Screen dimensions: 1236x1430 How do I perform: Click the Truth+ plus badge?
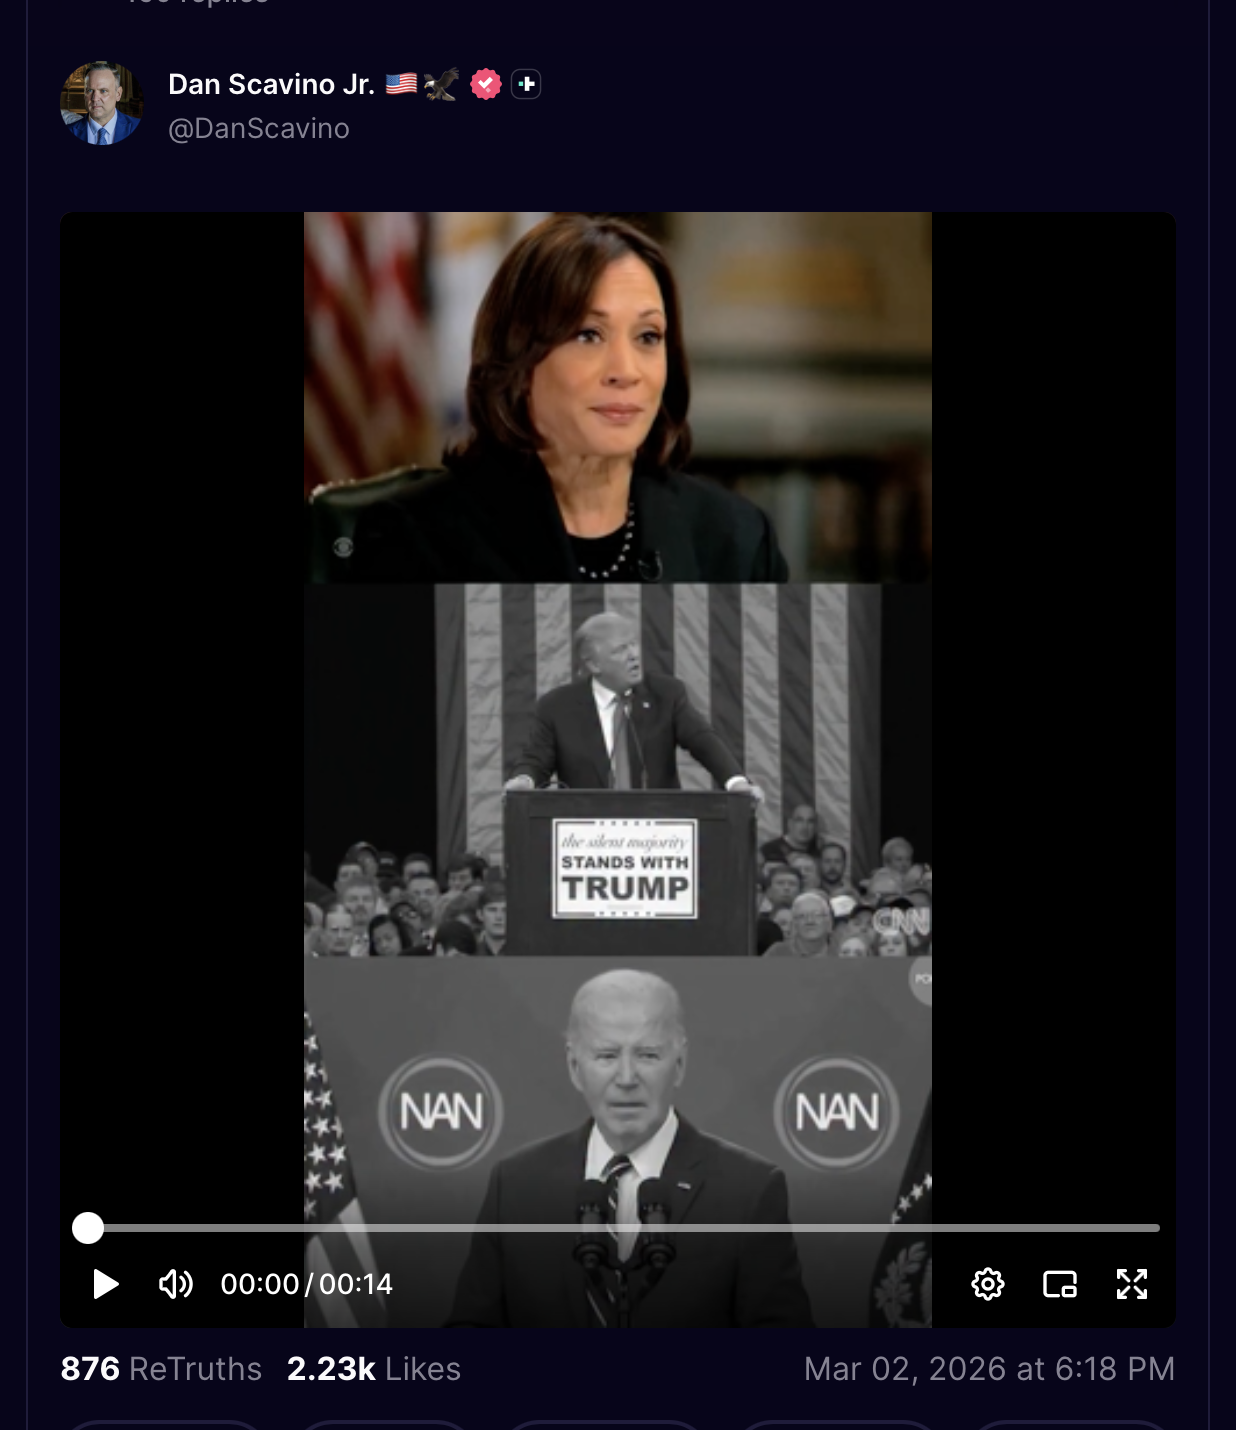tap(527, 84)
